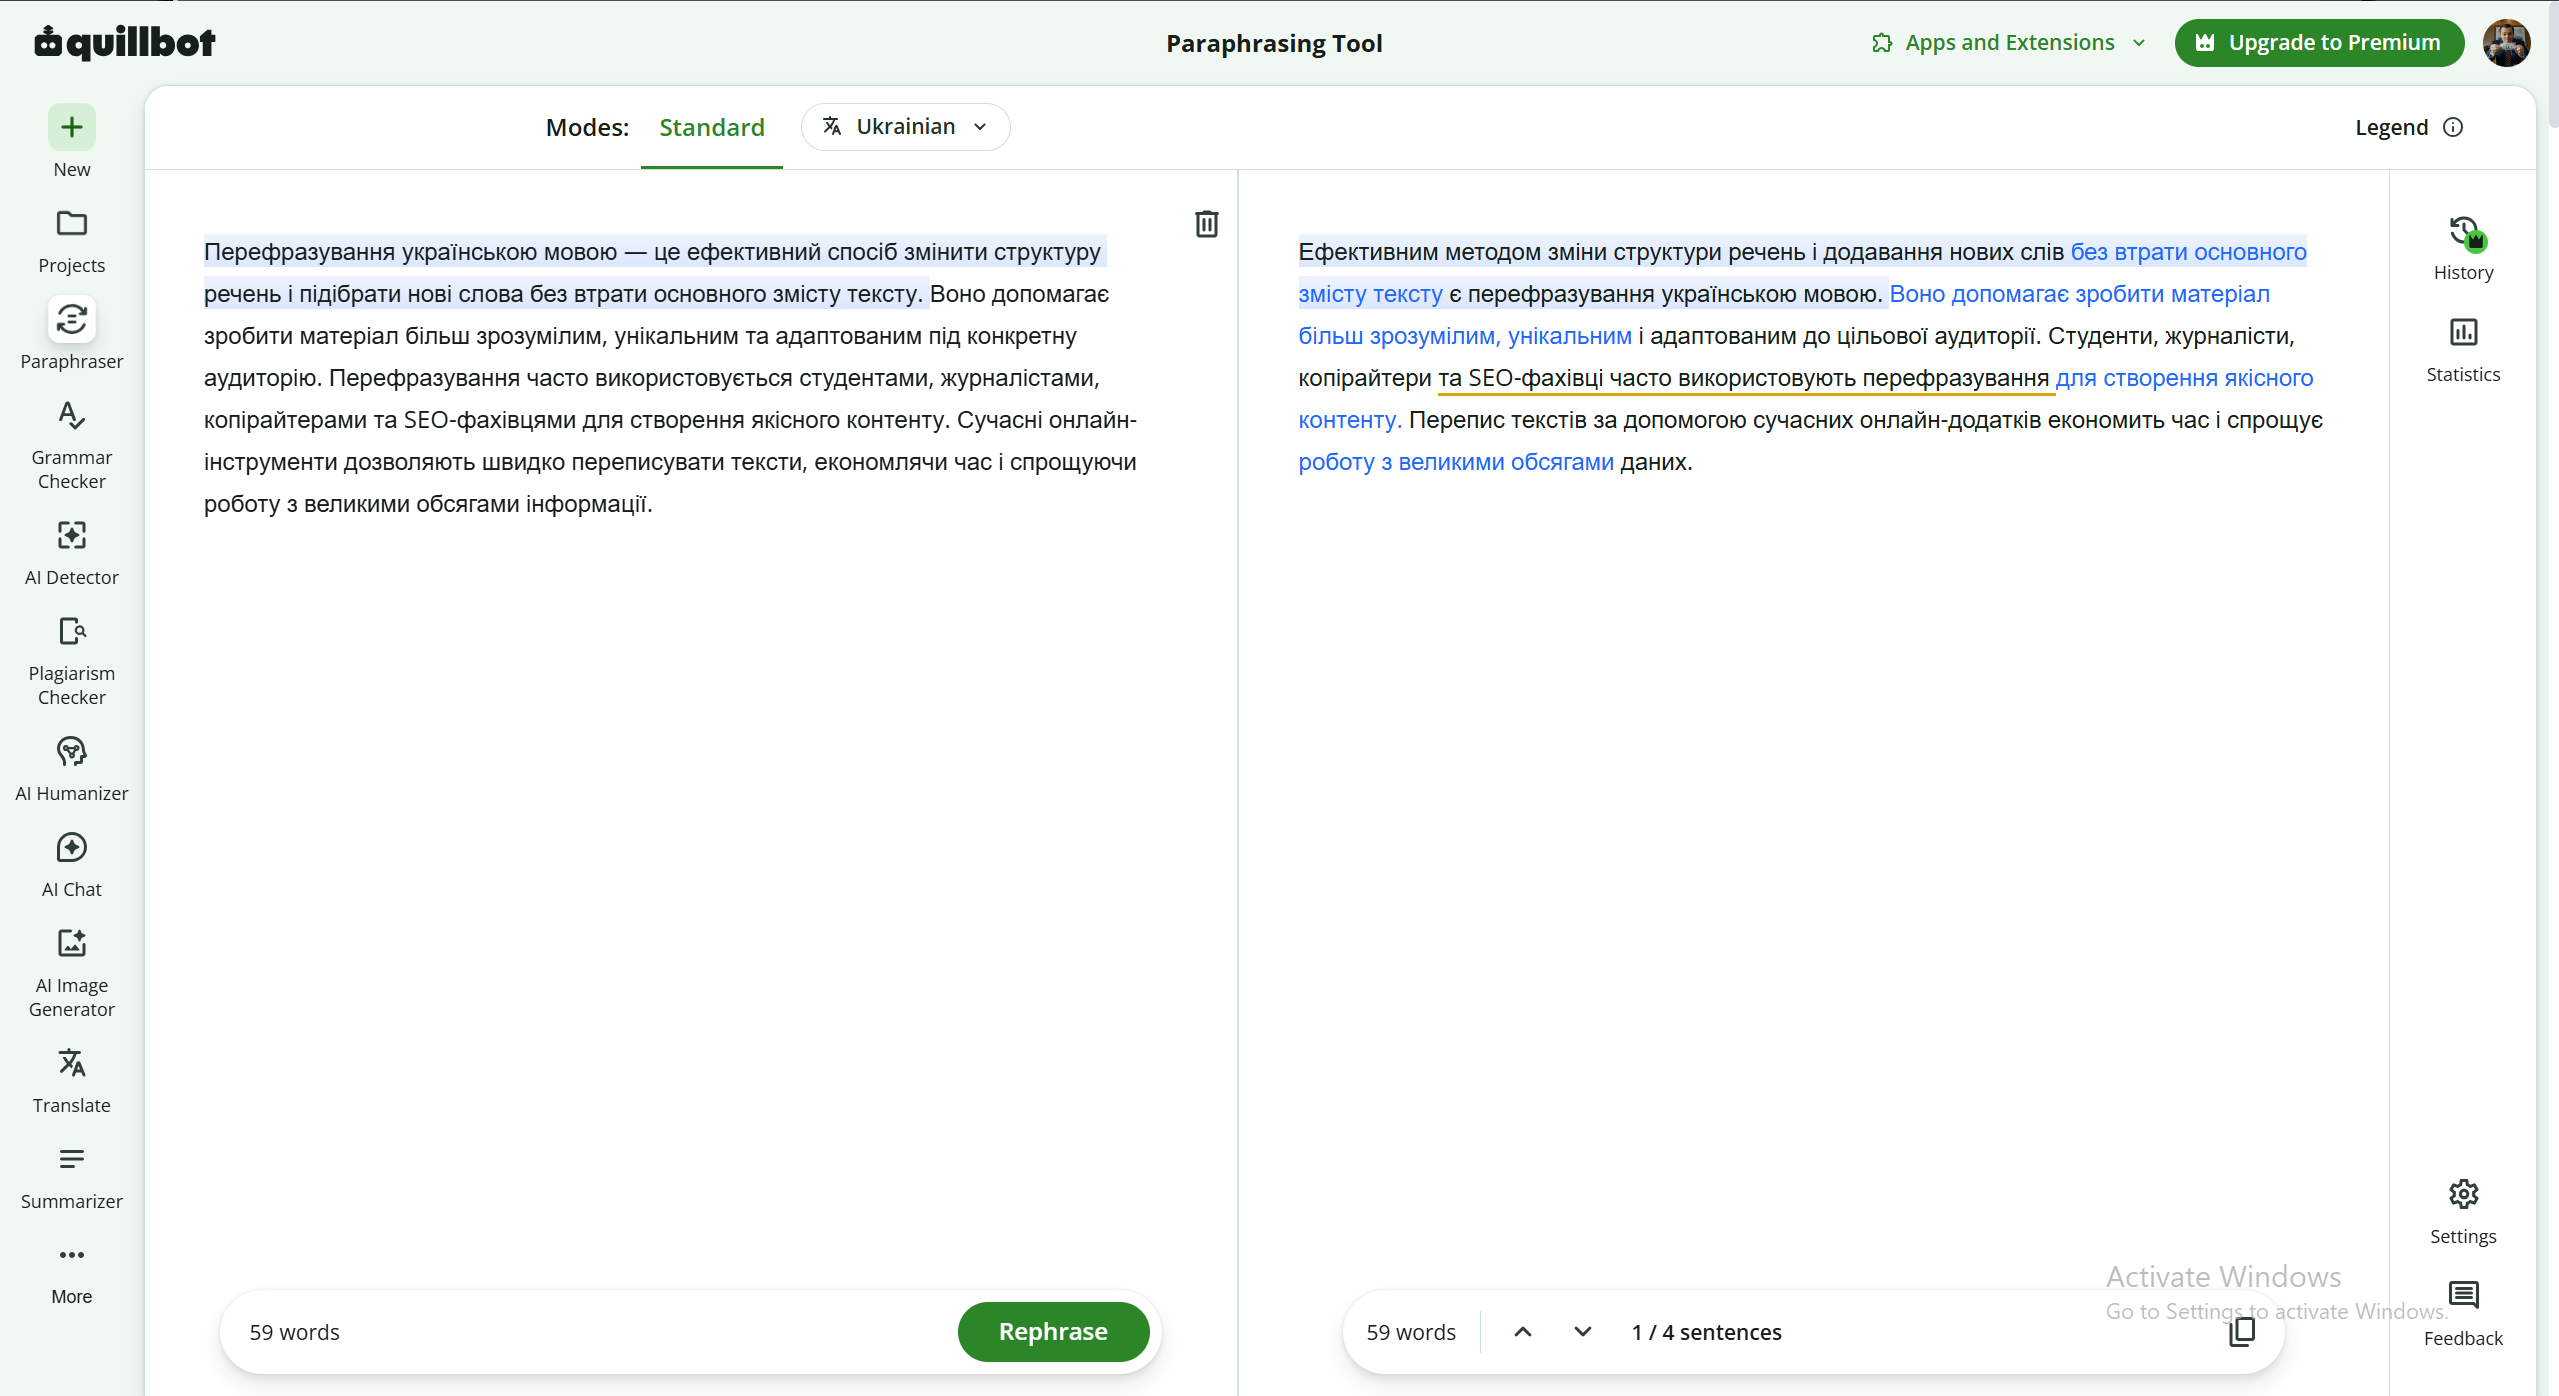Screen dimensions: 2559x1396
Task: Open the Grammar Checker tool
Action: click(x=72, y=445)
